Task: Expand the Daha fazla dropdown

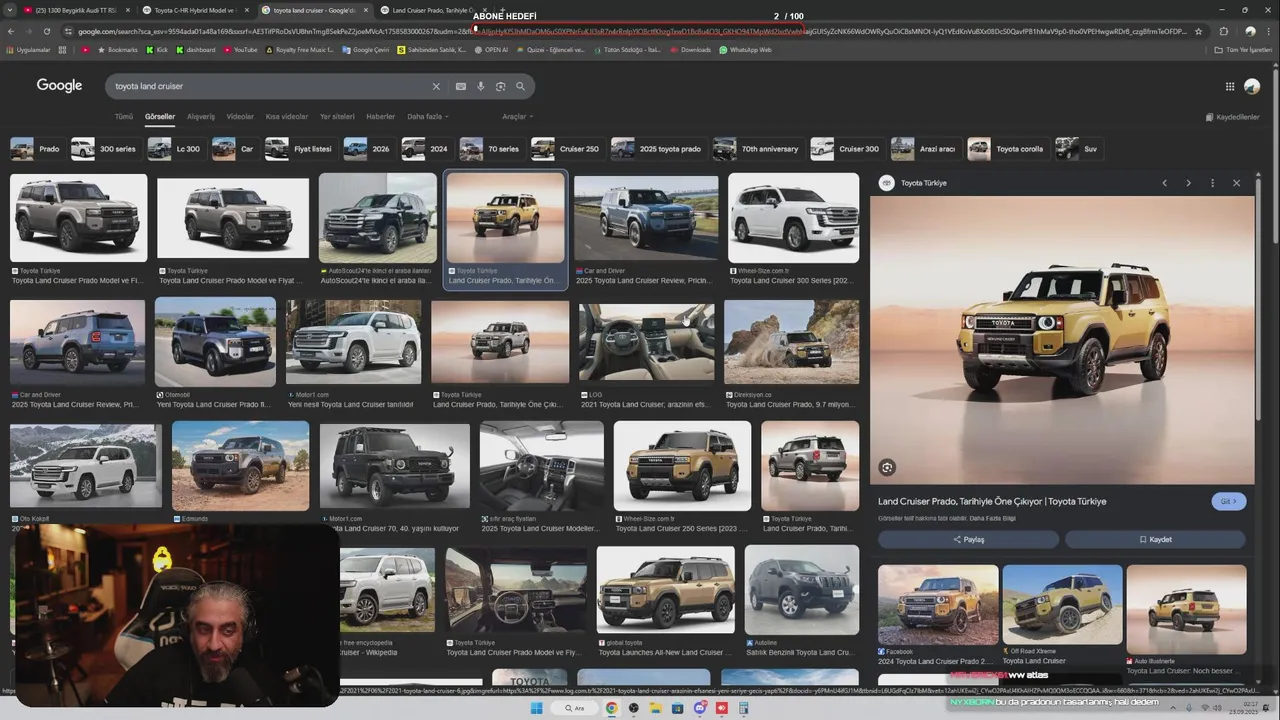Action: pos(428,117)
